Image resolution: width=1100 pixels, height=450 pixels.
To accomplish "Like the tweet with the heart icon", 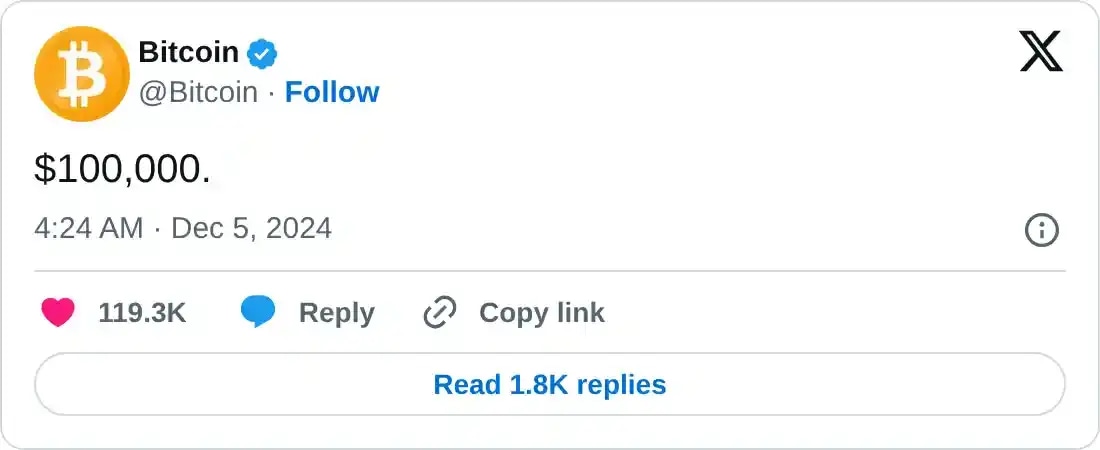I will click(x=58, y=313).
